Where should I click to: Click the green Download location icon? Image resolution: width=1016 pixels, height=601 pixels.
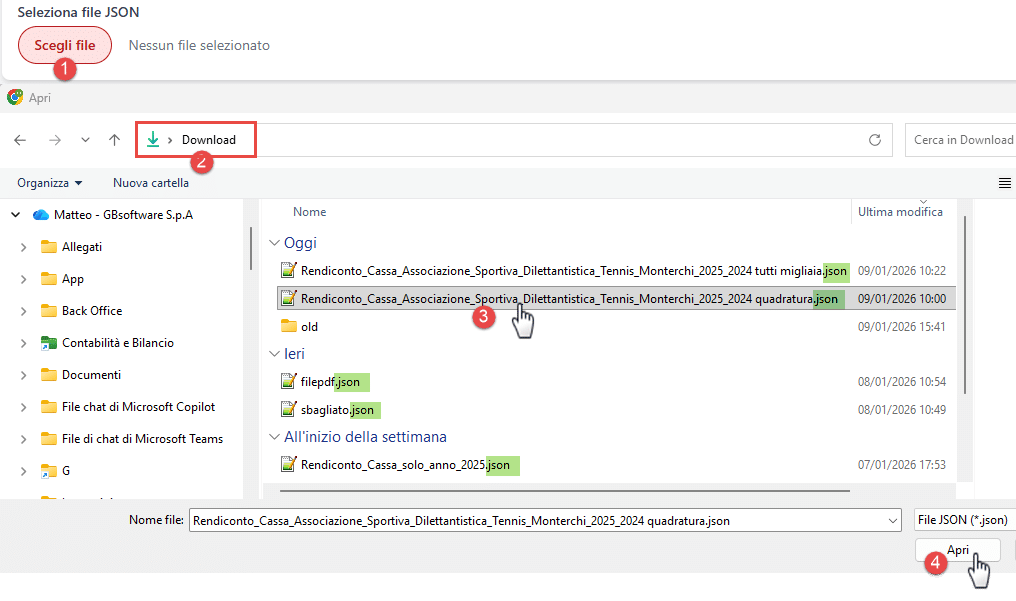pos(153,139)
